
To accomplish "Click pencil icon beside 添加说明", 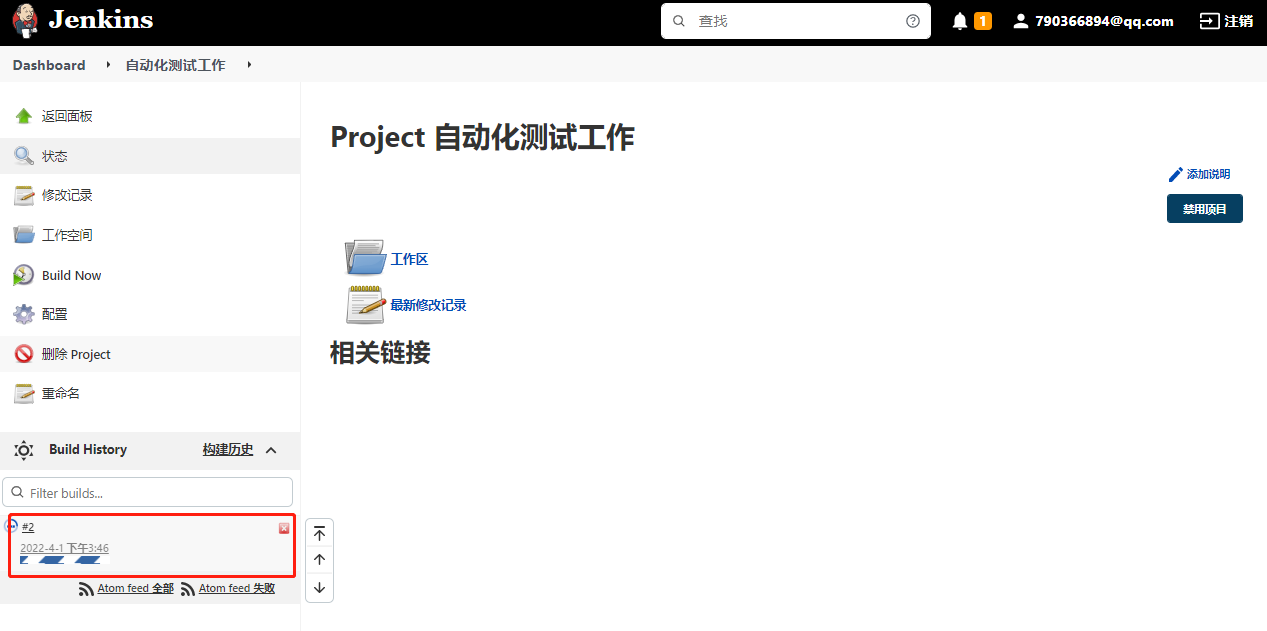I will (x=1176, y=174).
